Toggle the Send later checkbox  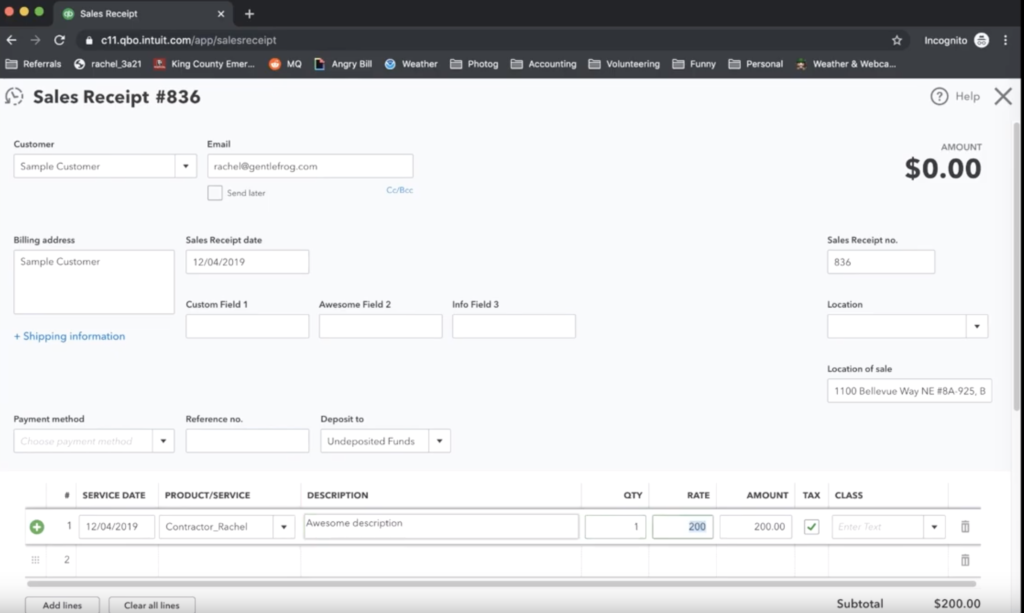[x=215, y=193]
